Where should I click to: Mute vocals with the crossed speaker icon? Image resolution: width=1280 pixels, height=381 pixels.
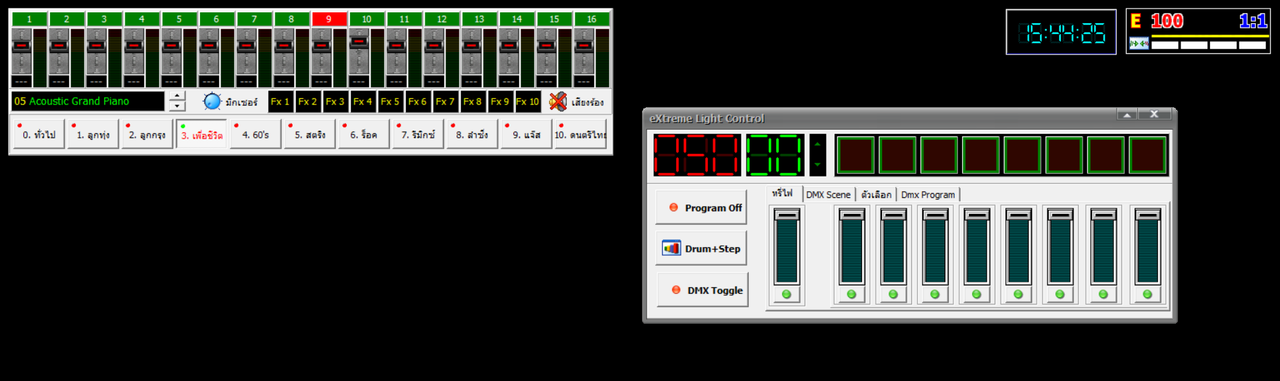pyautogui.click(x=558, y=101)
